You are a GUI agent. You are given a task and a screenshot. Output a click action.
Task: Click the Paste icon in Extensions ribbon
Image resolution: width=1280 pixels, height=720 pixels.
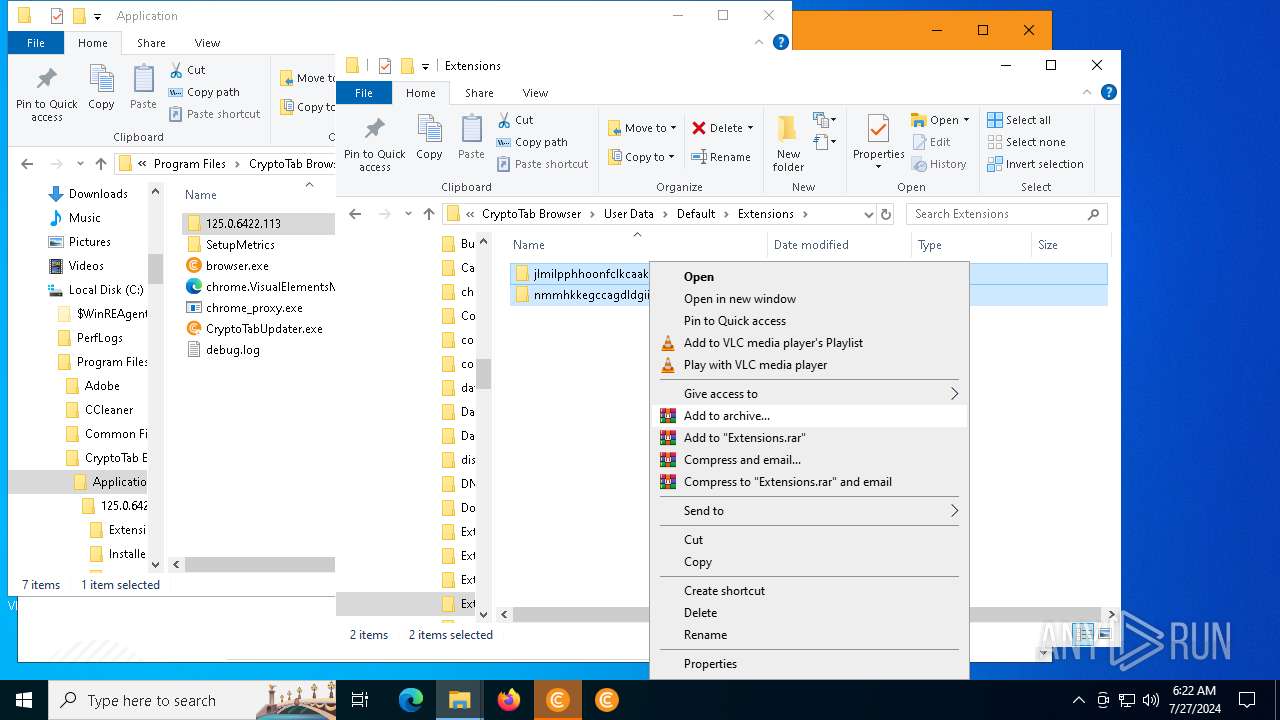(x=471, y=138)
